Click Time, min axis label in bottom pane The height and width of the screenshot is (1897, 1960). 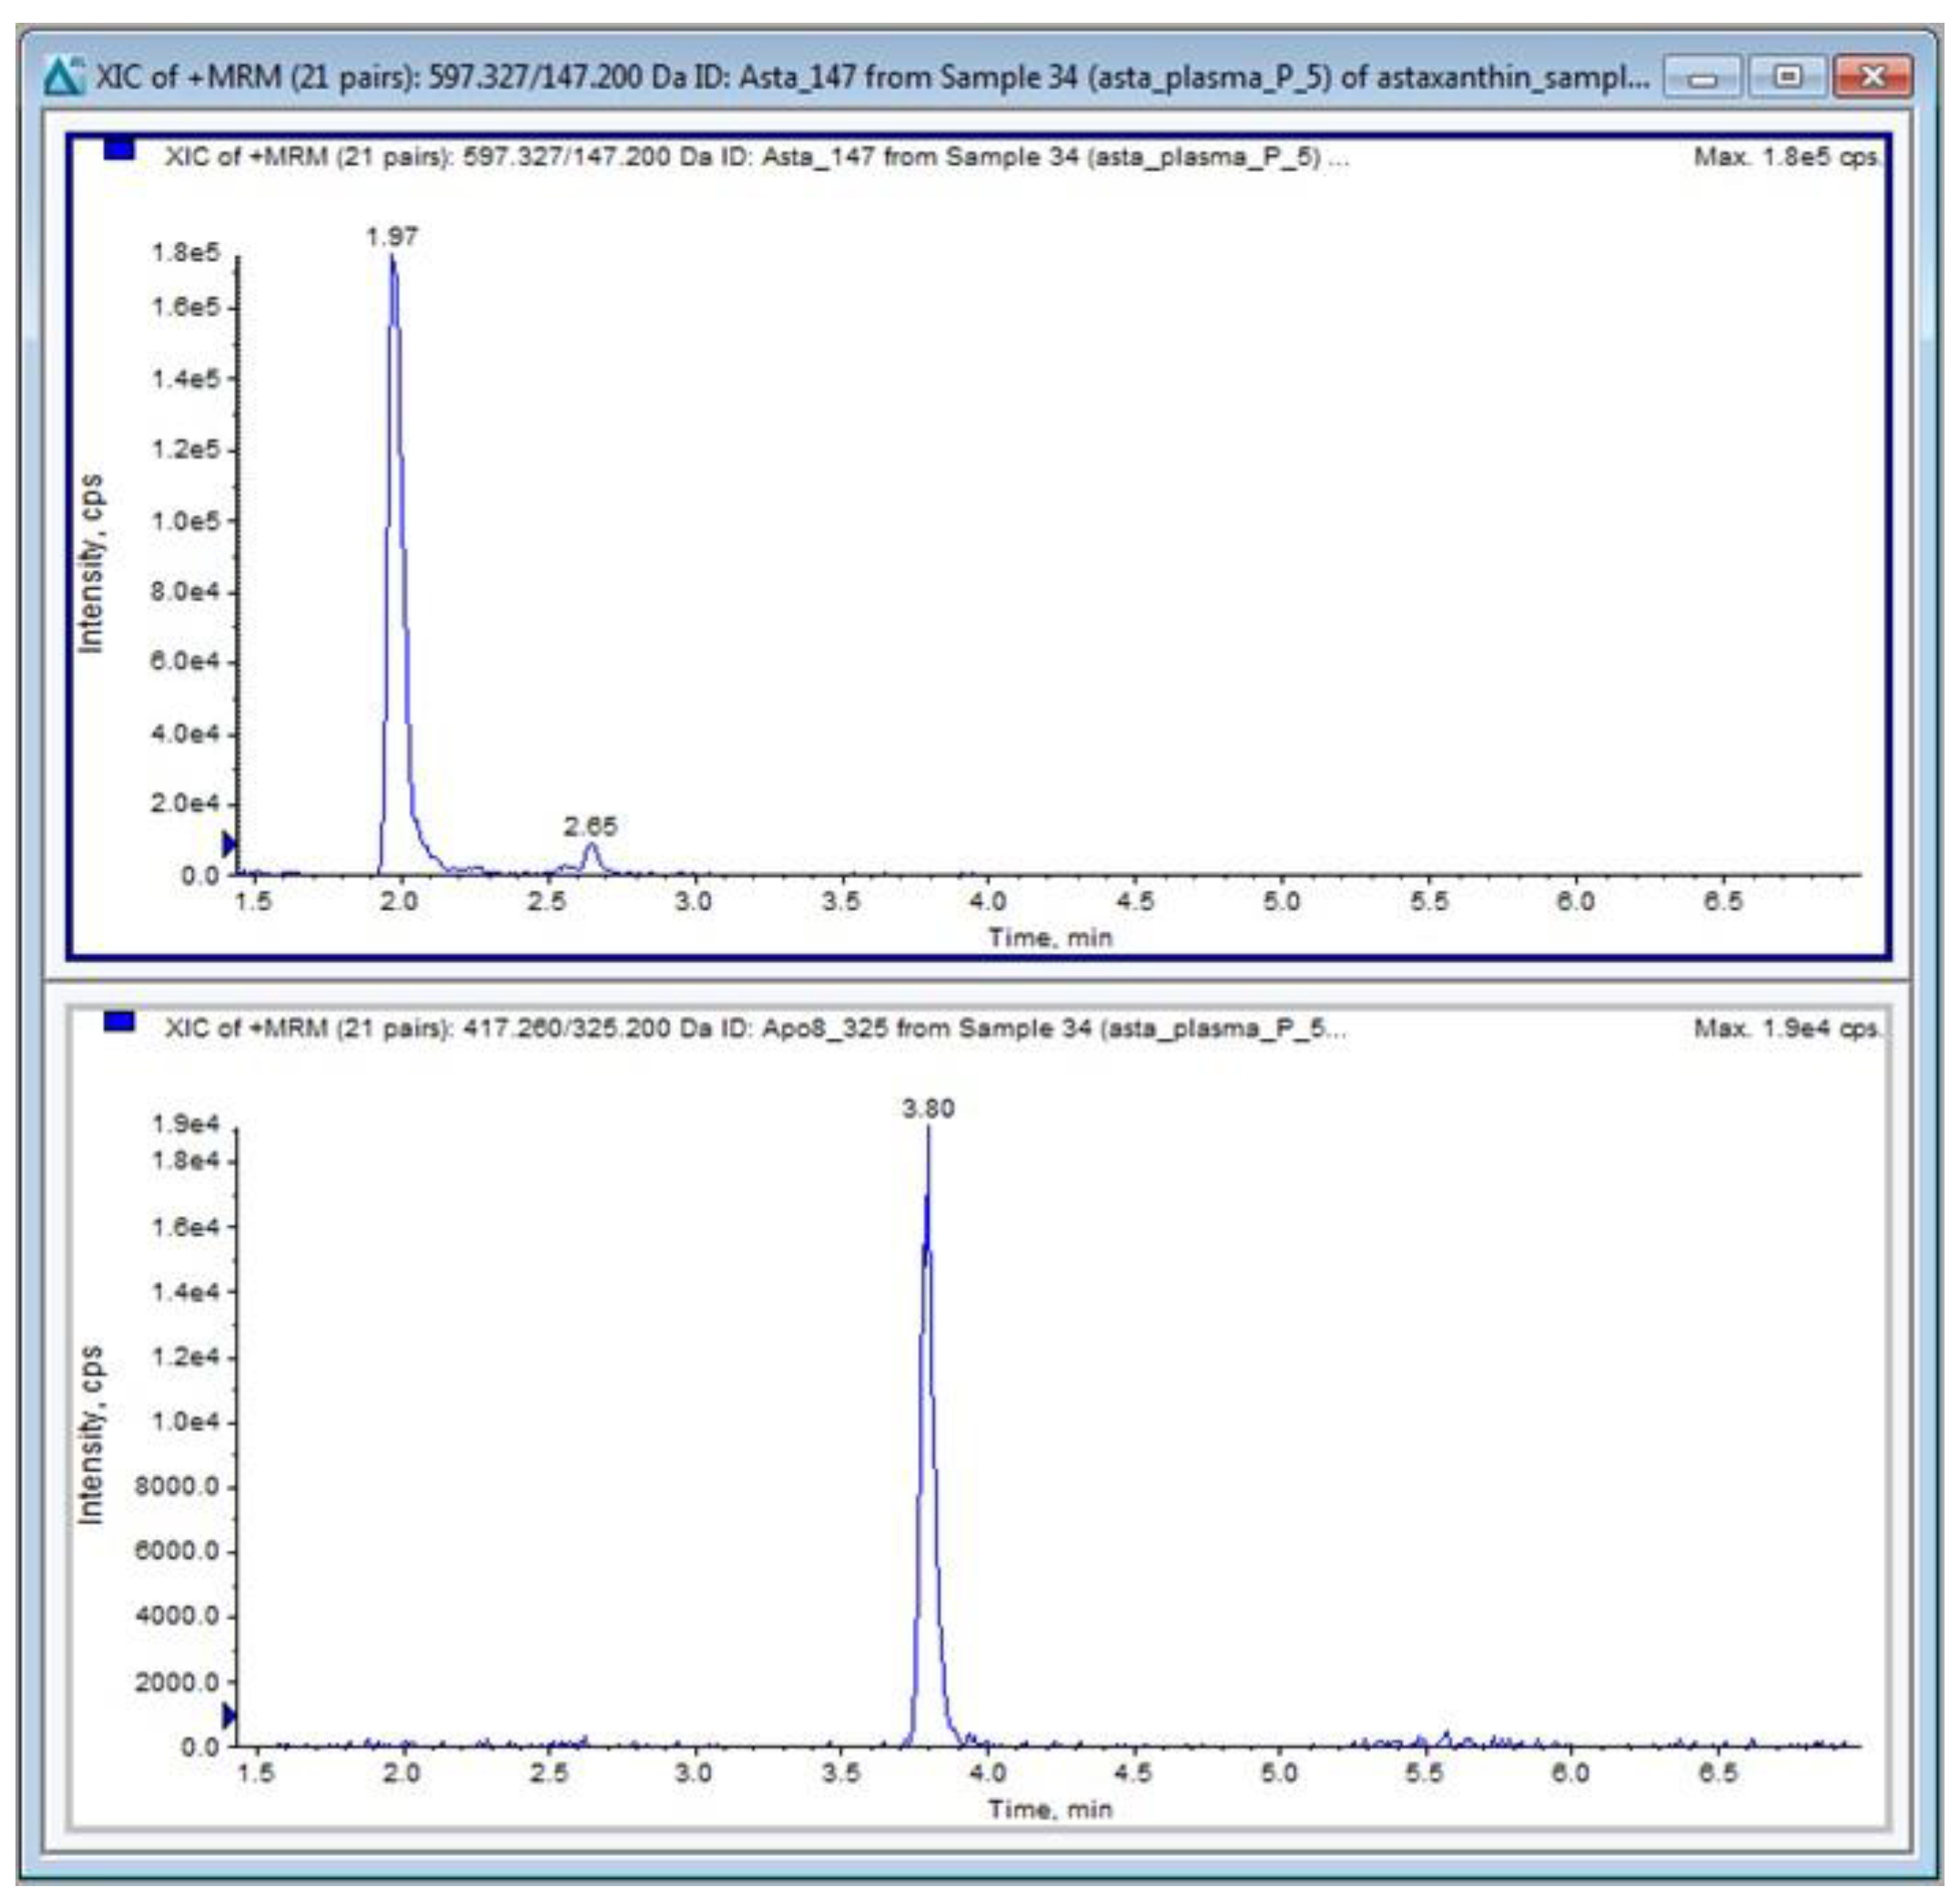pos(1050,1809)
